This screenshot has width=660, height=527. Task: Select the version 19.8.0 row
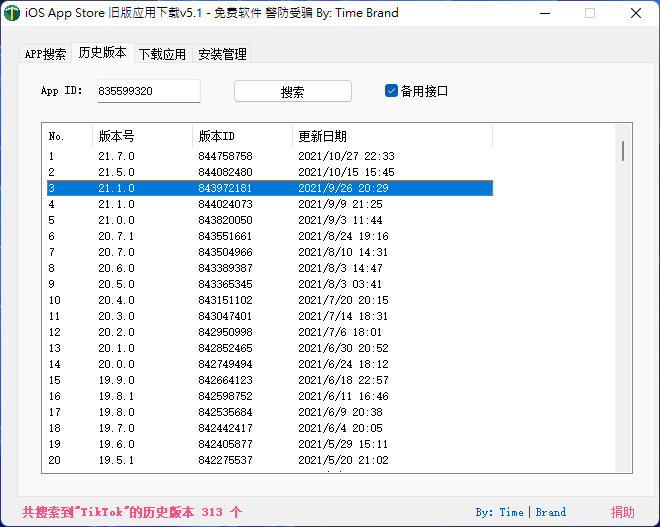click(269, 412)
